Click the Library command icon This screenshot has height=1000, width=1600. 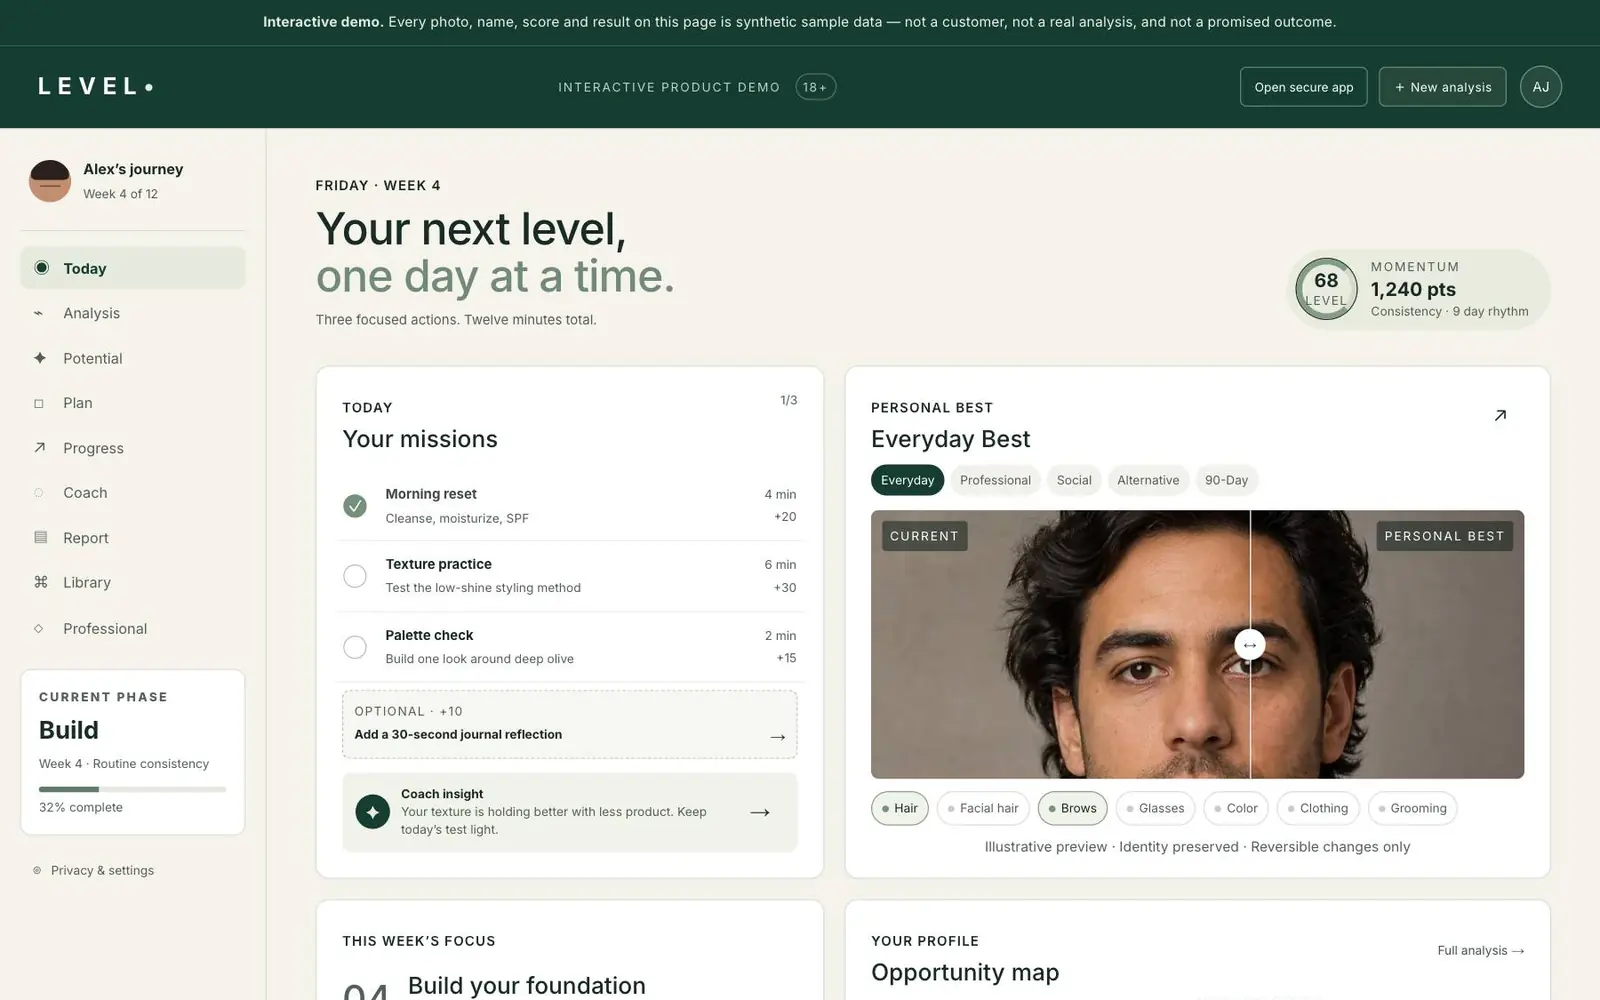pyautogui.click(x=41, y=582)
